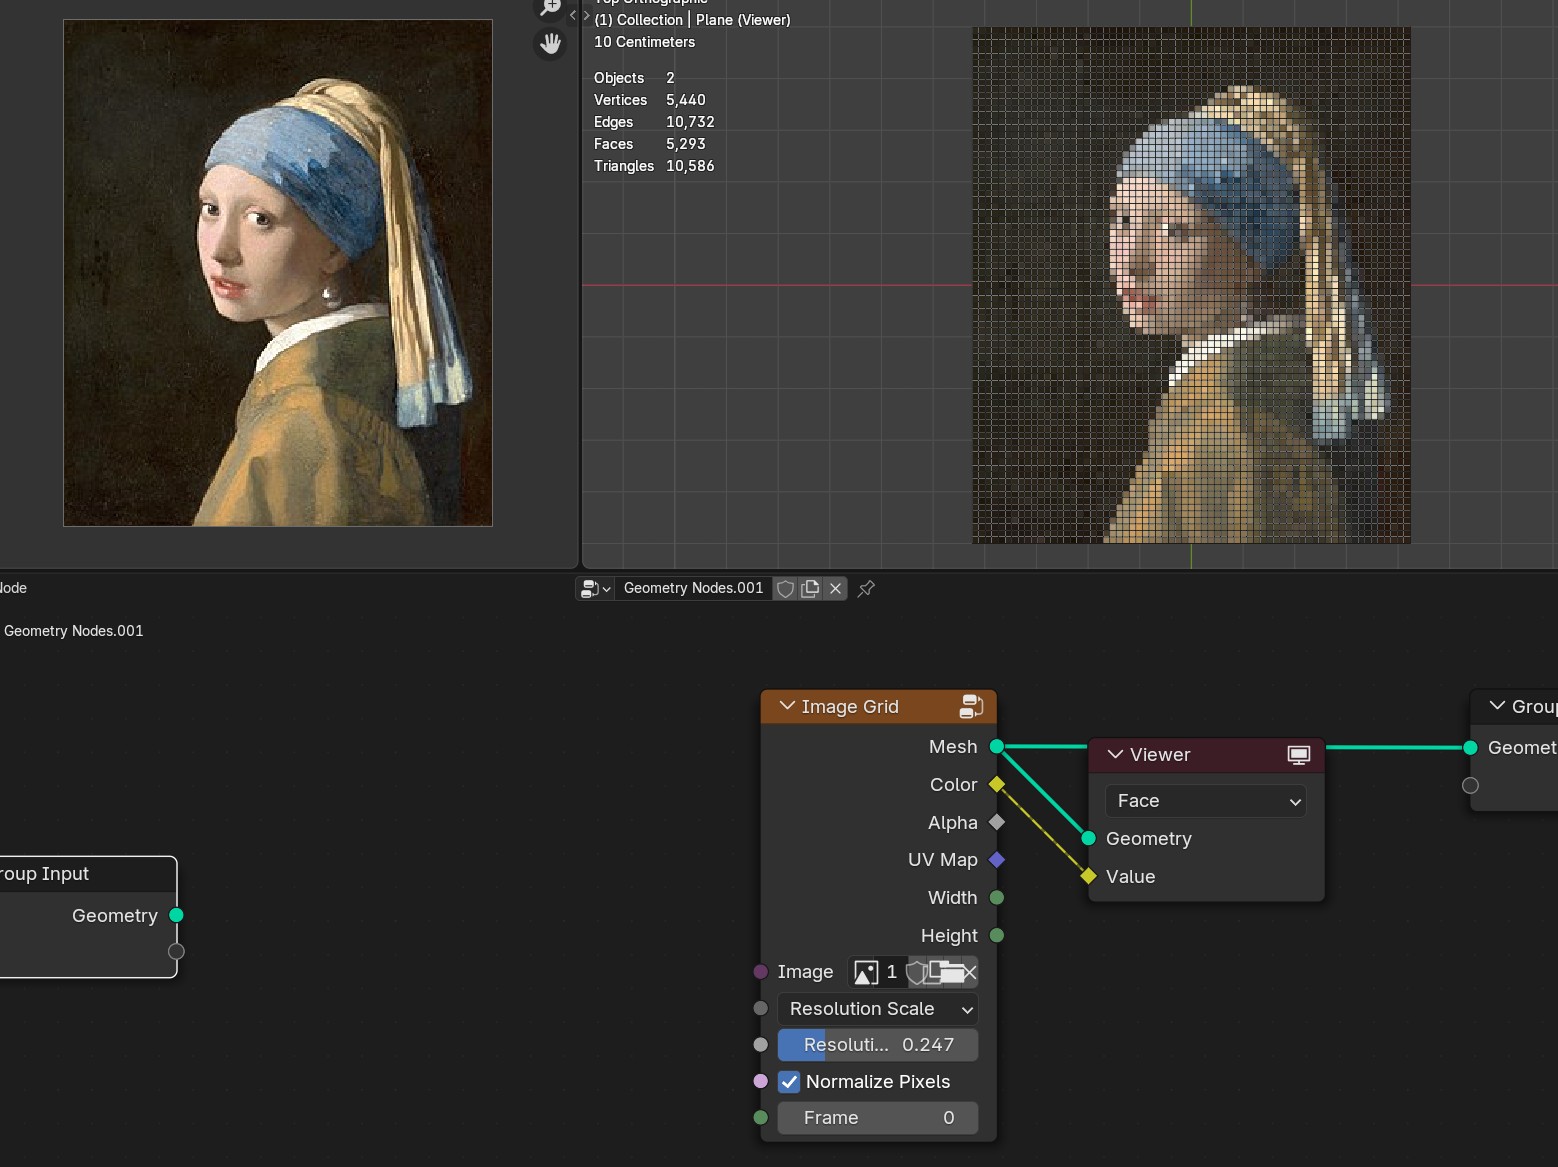This screenshot has height=1167, width=1558.
Task: Click the 10 Centimeters grid scale text
Action: pos(644,42)
